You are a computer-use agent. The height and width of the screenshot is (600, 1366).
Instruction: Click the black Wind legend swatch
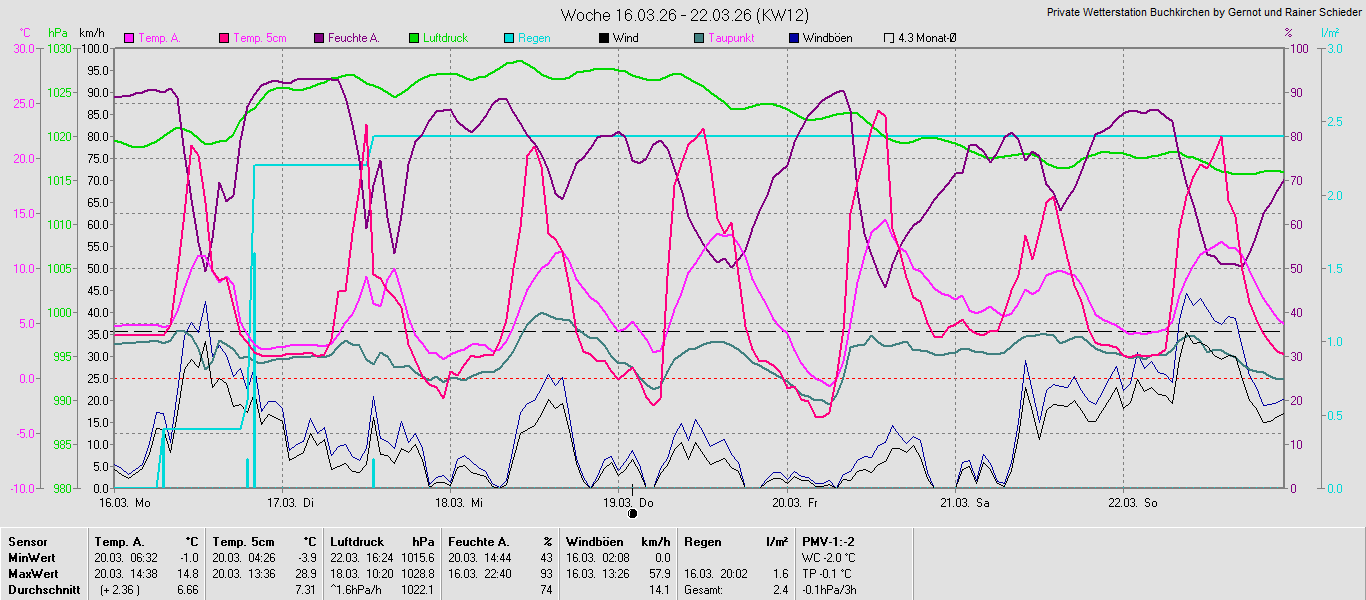pos(604,38)
